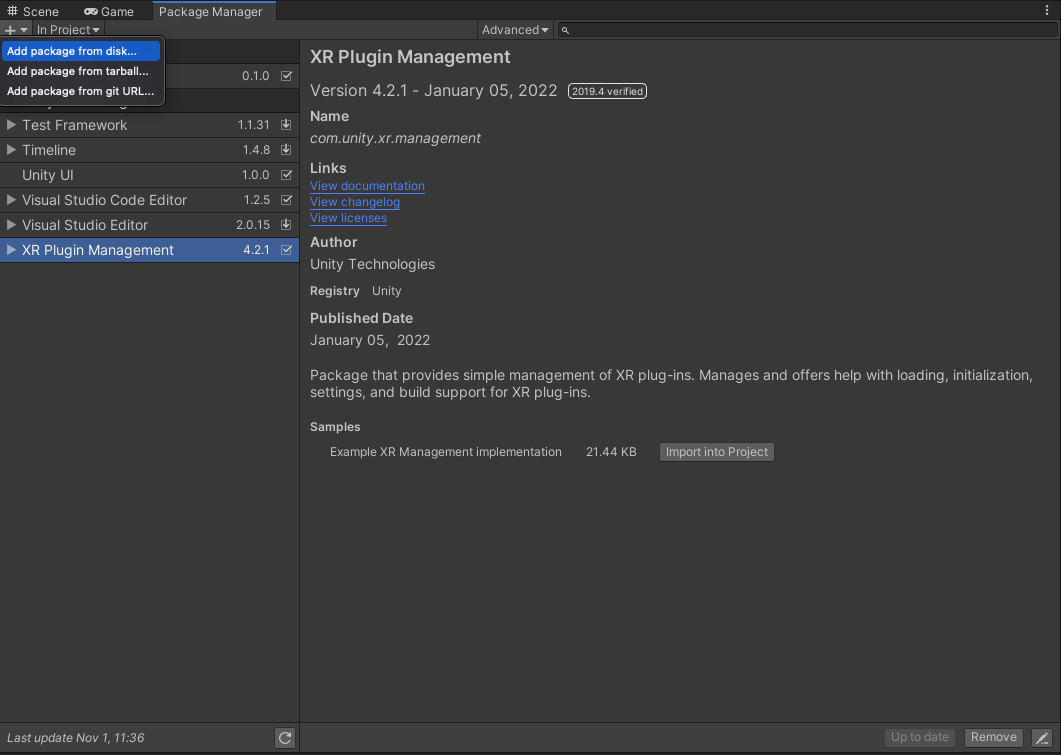The height and width of the screenshot is (755, 1061).
Task: Click the edit package manifest pencil icon
Action: click(1041, 738)
